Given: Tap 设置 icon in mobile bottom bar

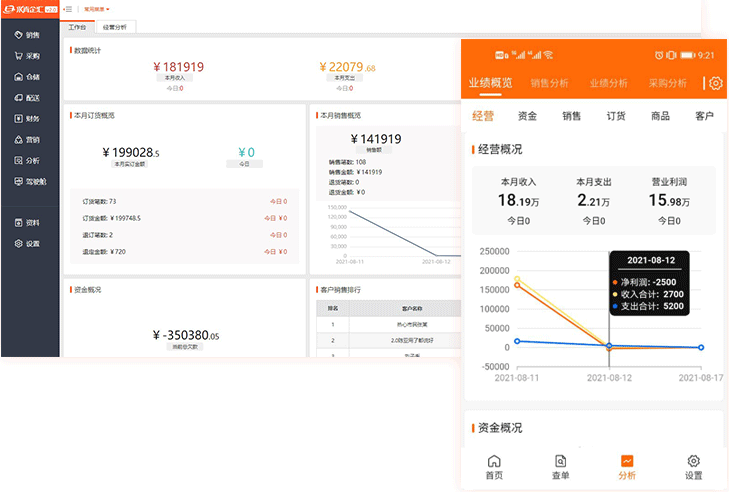Looking at the screenshot, I should coord(693,467).
